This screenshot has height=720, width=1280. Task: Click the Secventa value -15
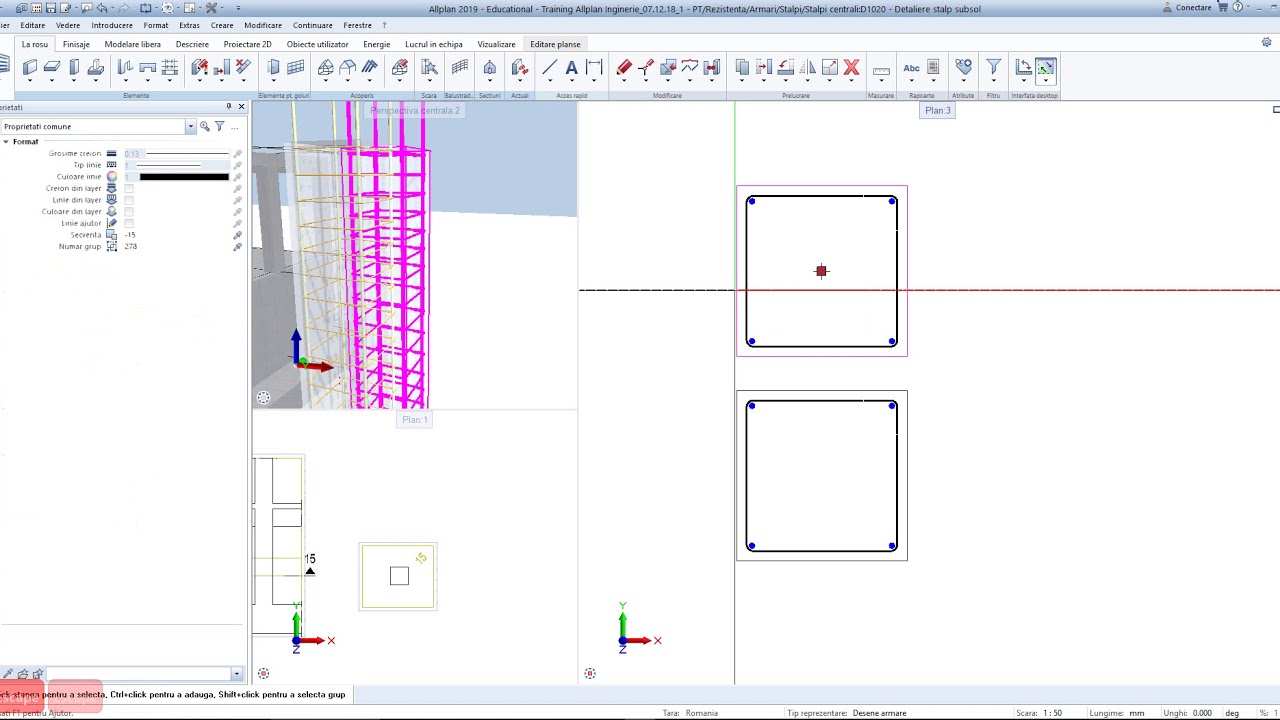130,235
